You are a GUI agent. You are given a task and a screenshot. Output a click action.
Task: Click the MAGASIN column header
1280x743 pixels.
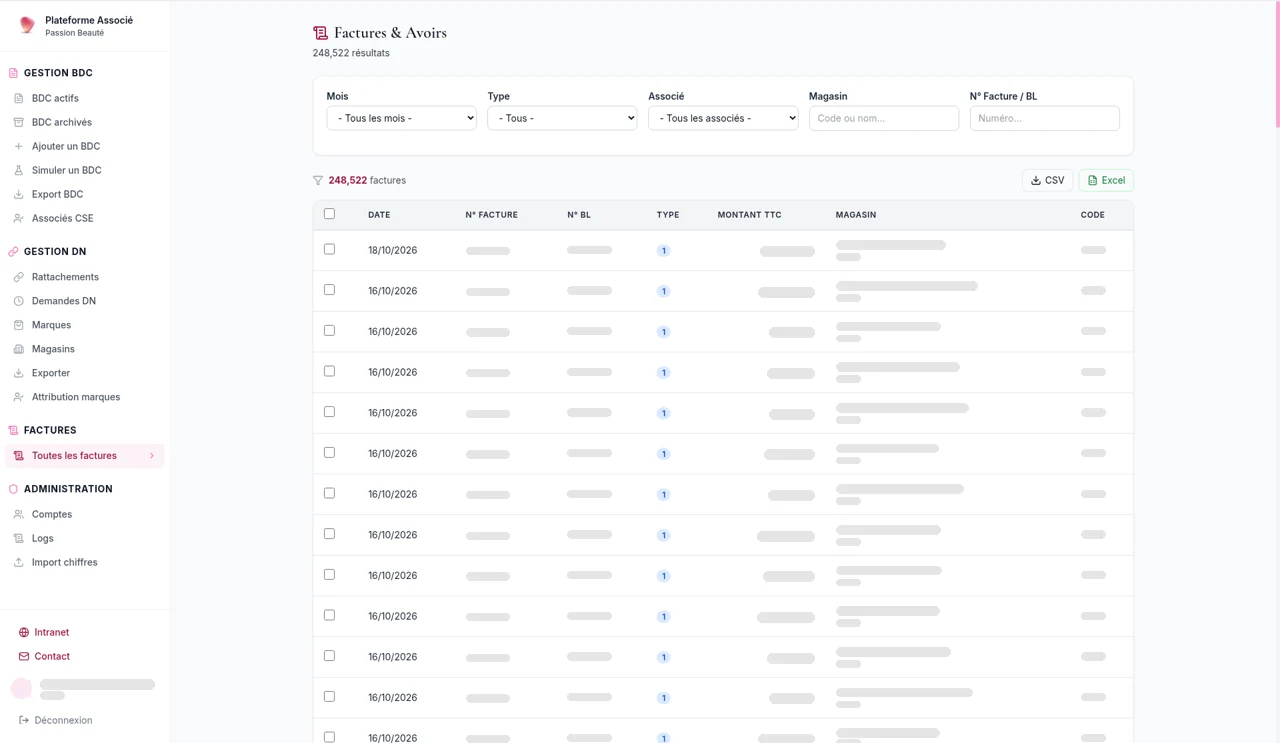click(x=856, y=215)
